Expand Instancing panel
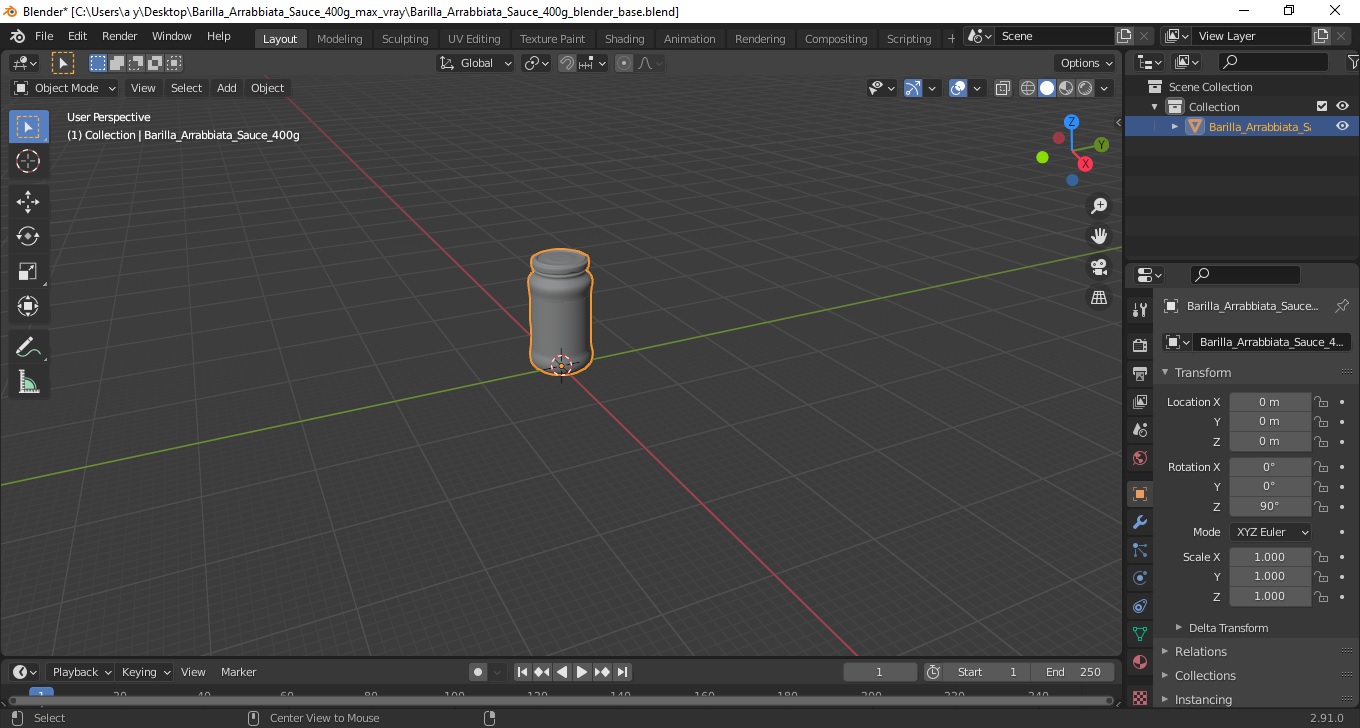 pos(1203,700)
